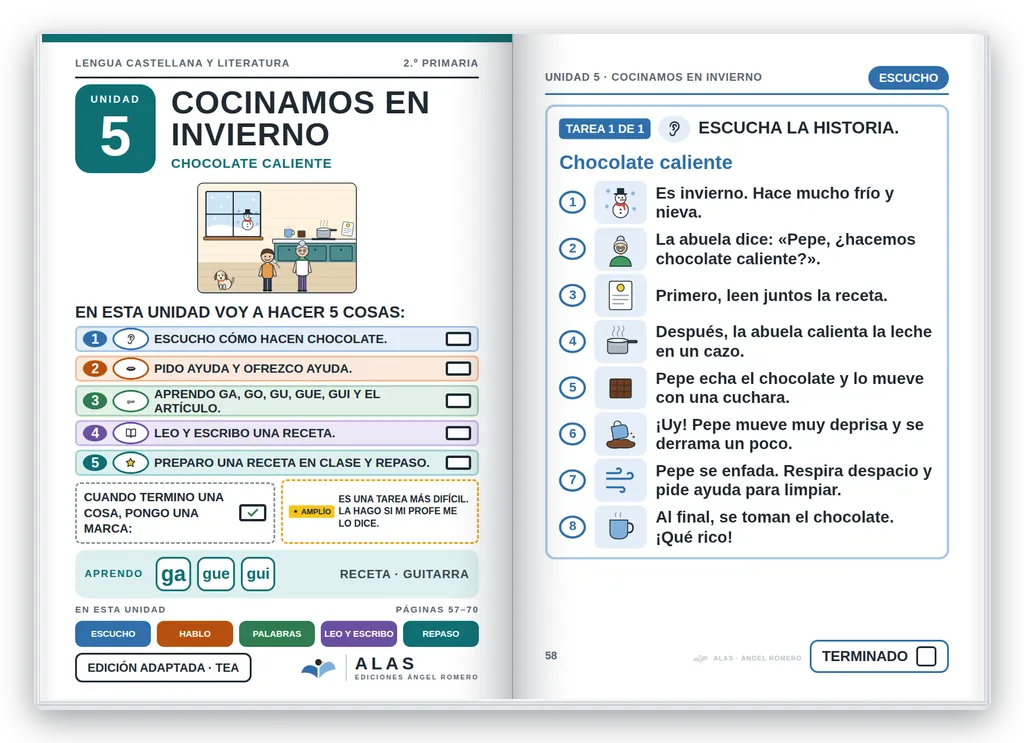This screenshot has height=743, width=1024.
Task: Tick the TERMINADO checkbox
Action: click(926, 656)
